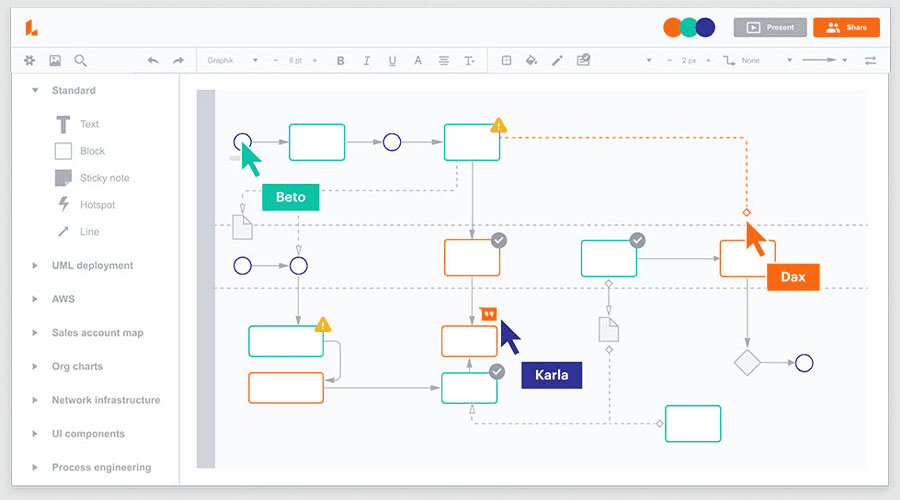Click the Karla cursor label
Screen dimensions: 900x500
click(552, 375)
